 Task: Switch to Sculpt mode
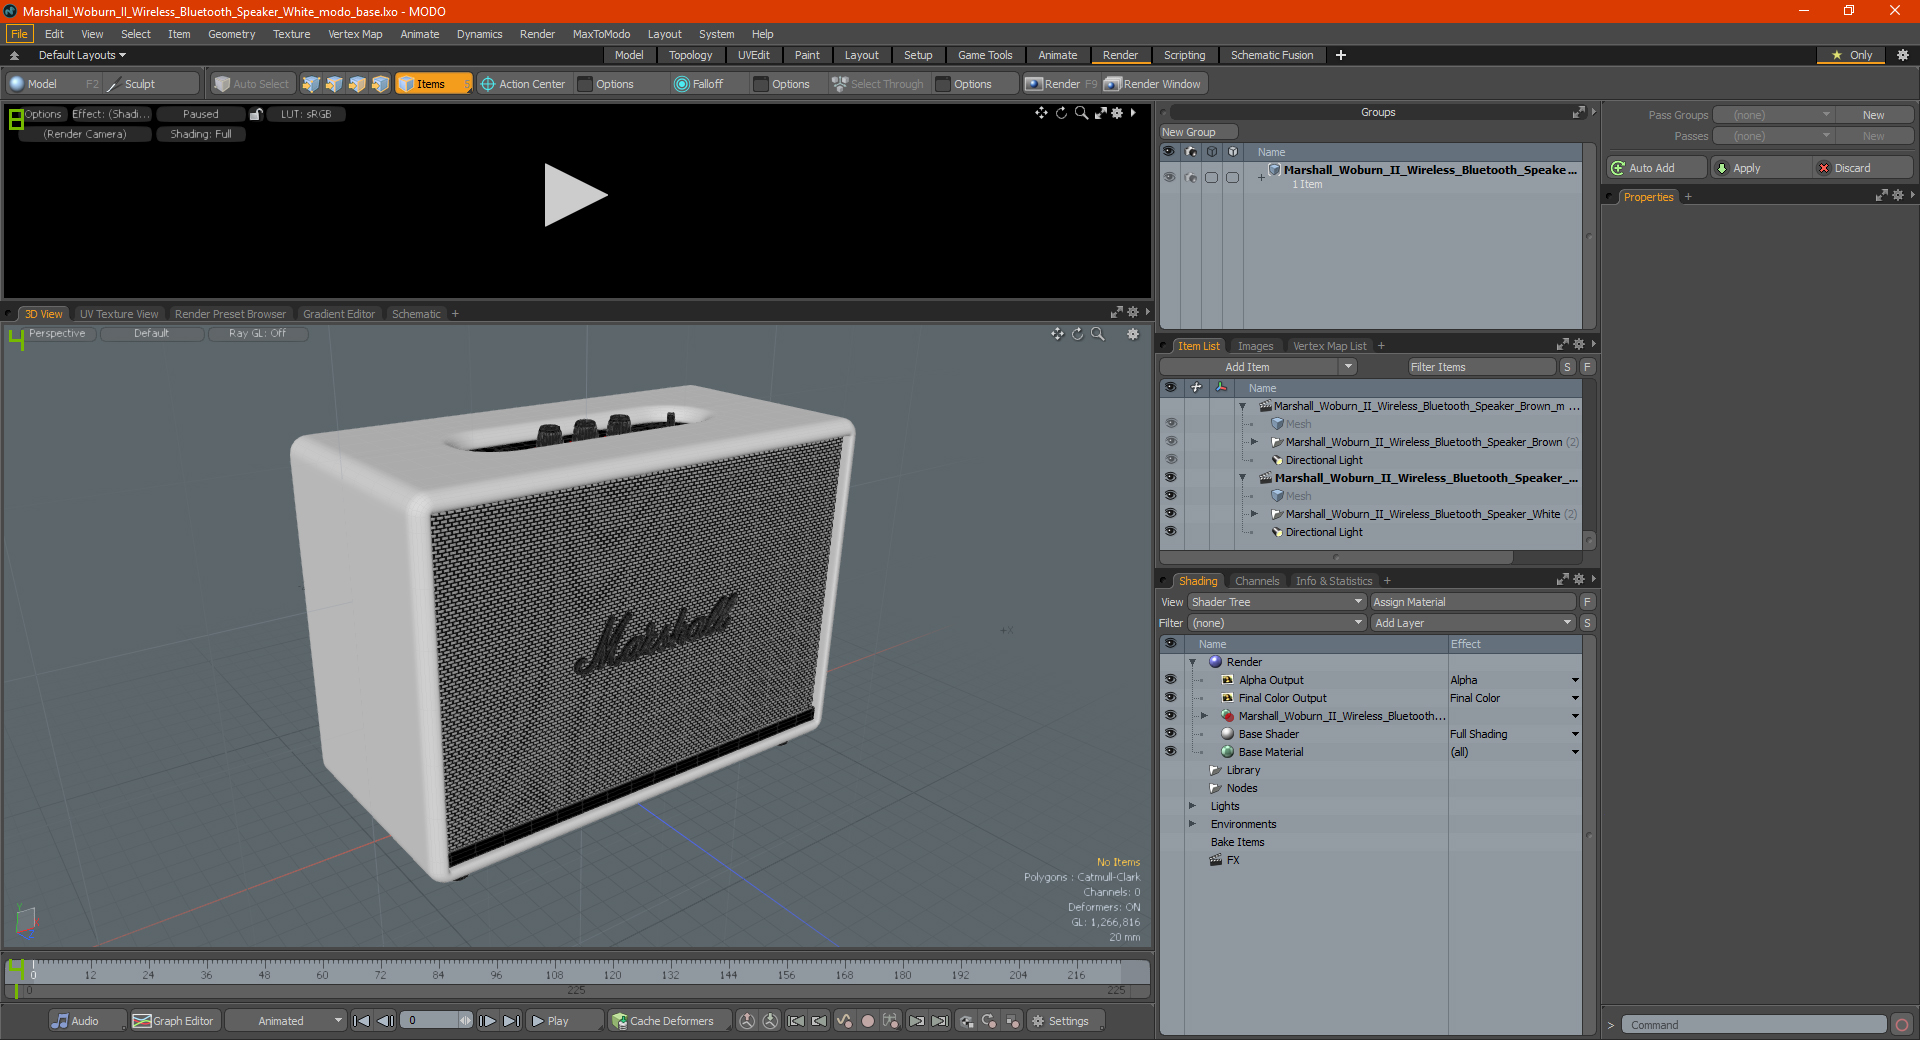(x=152, y=84)
